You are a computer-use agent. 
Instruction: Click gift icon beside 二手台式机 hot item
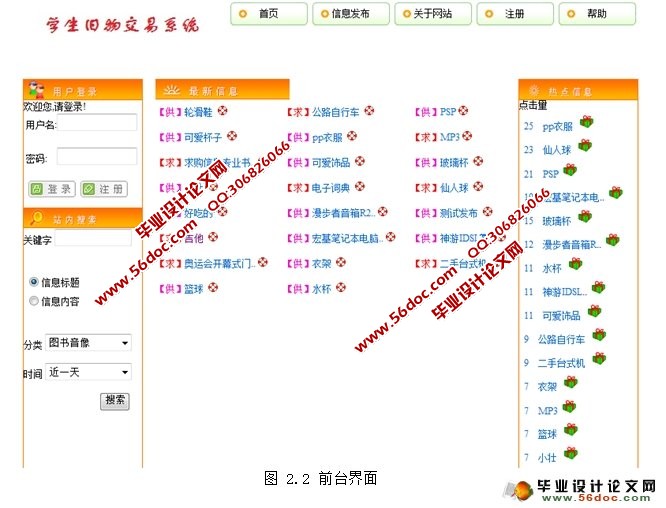(599, 358)
